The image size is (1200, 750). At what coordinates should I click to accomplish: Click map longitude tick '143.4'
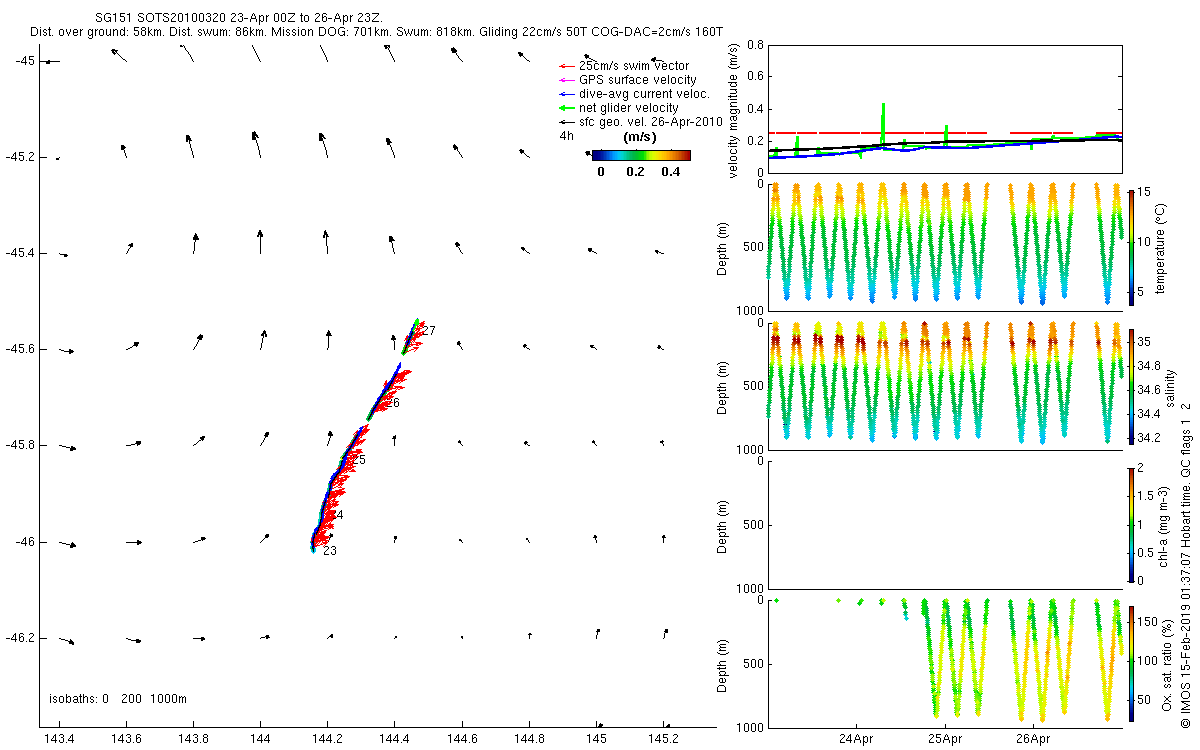[59, 740]
